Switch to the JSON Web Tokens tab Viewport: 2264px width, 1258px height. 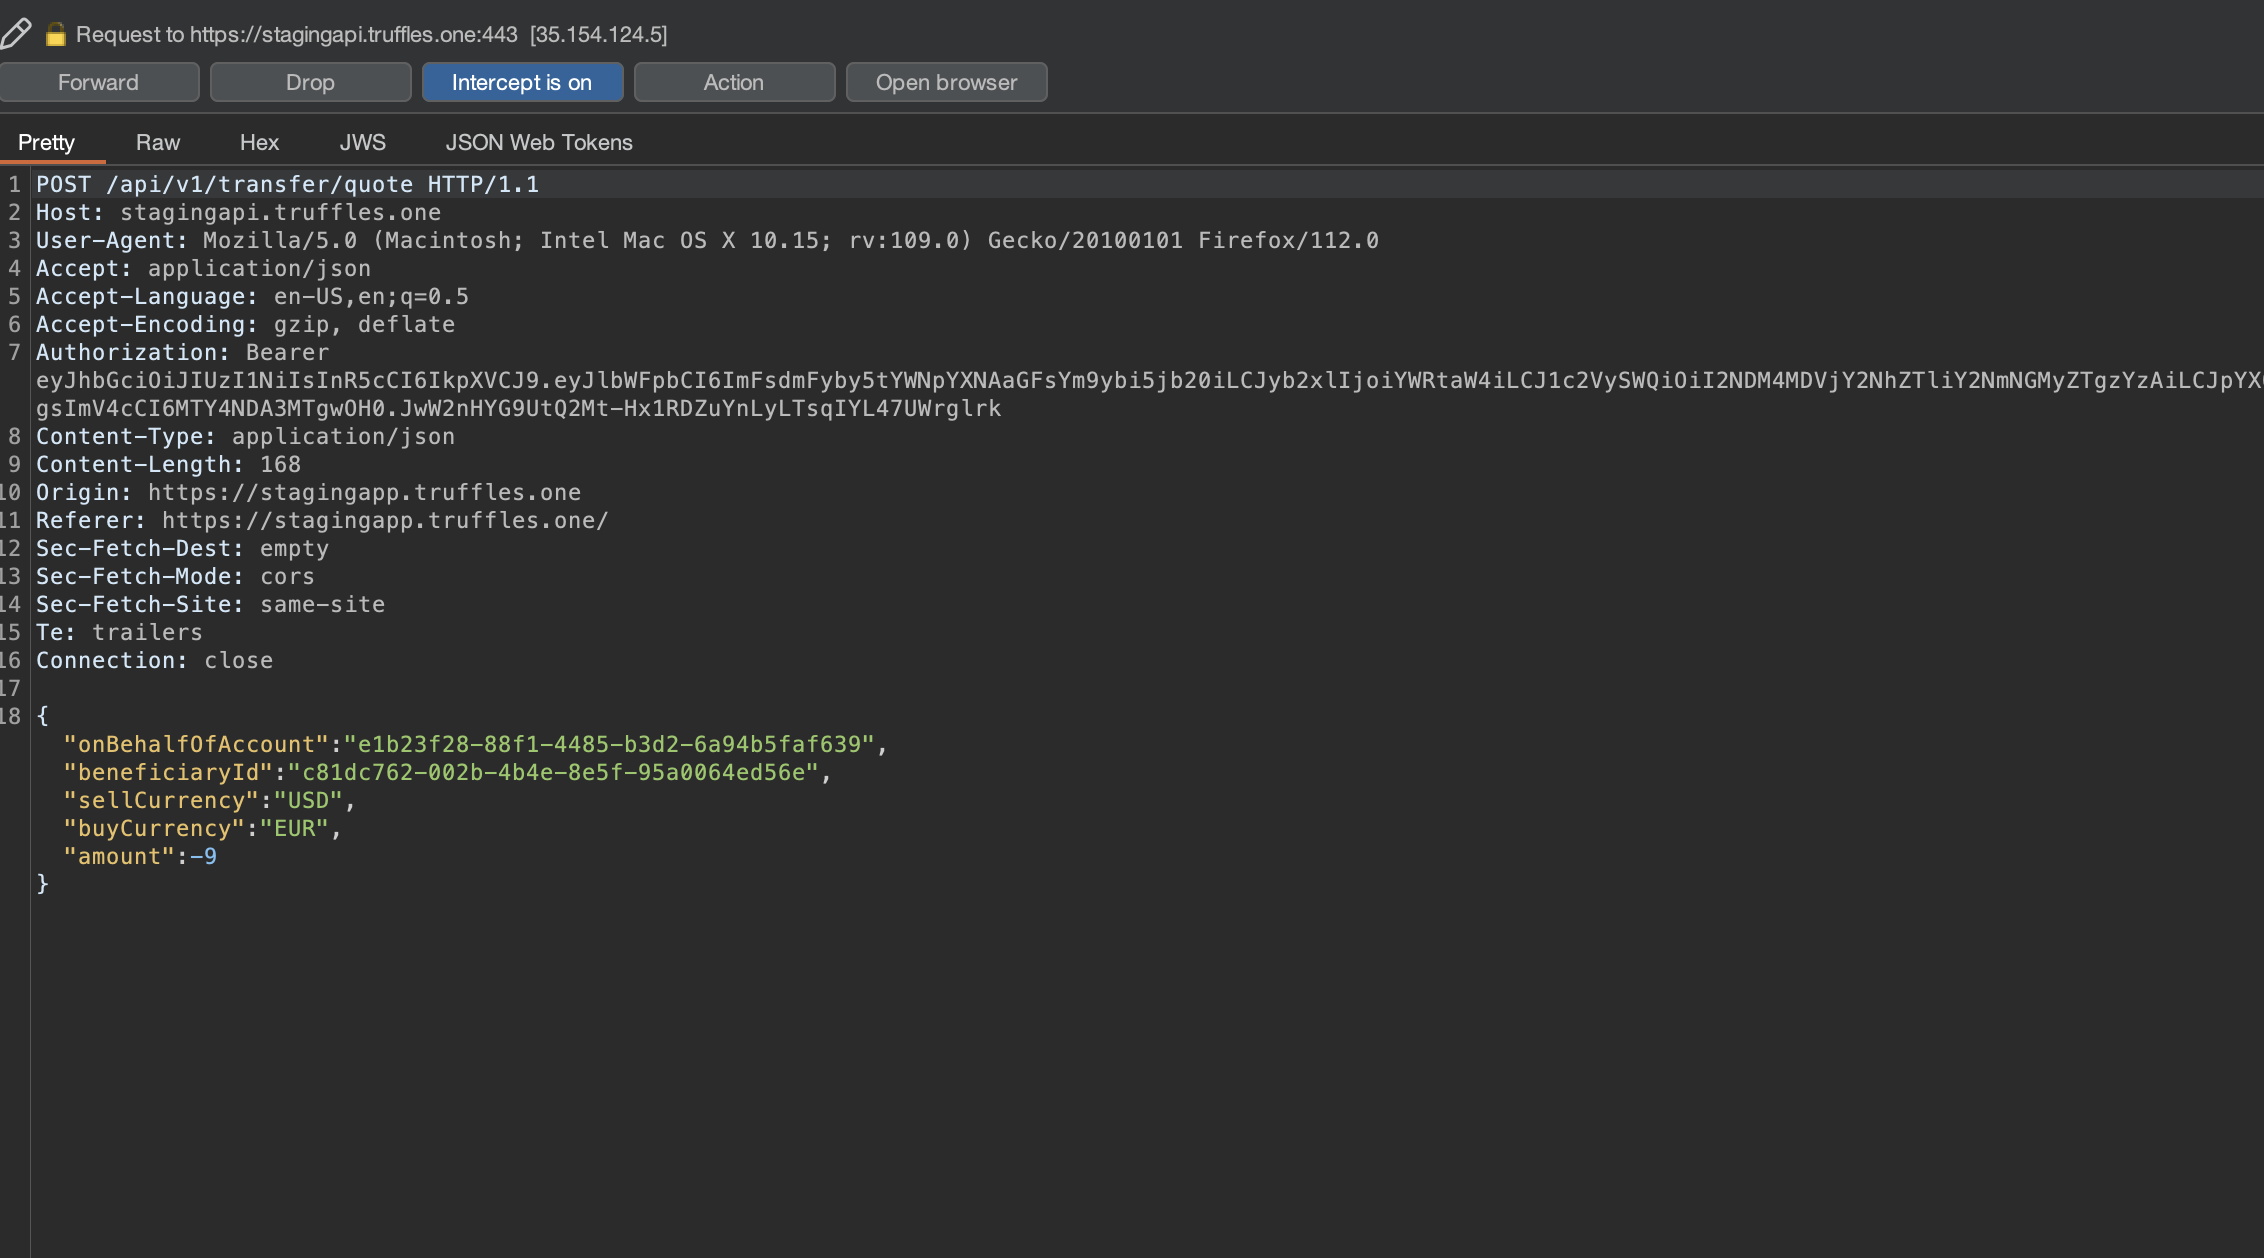pyautogui.click(x=537, y=141)
